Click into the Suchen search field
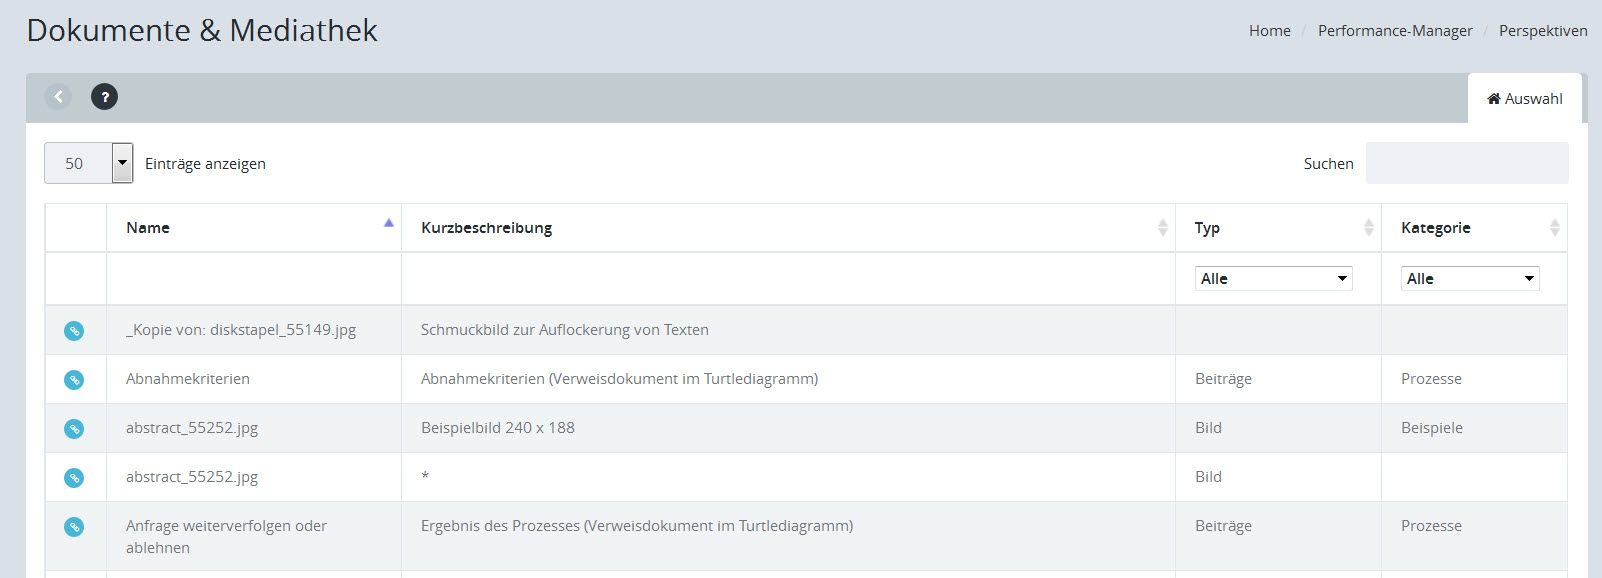The image size is (1602, 578). click(1466, 163)
